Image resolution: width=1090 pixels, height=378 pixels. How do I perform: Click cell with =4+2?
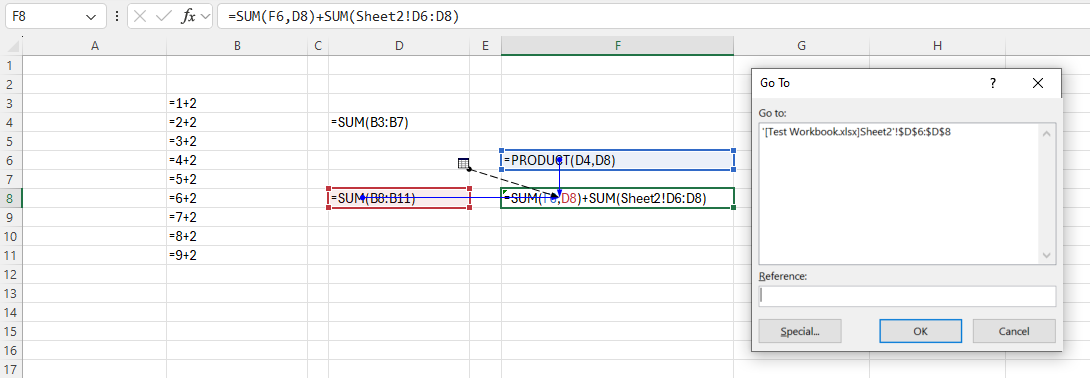coord(237,160)
